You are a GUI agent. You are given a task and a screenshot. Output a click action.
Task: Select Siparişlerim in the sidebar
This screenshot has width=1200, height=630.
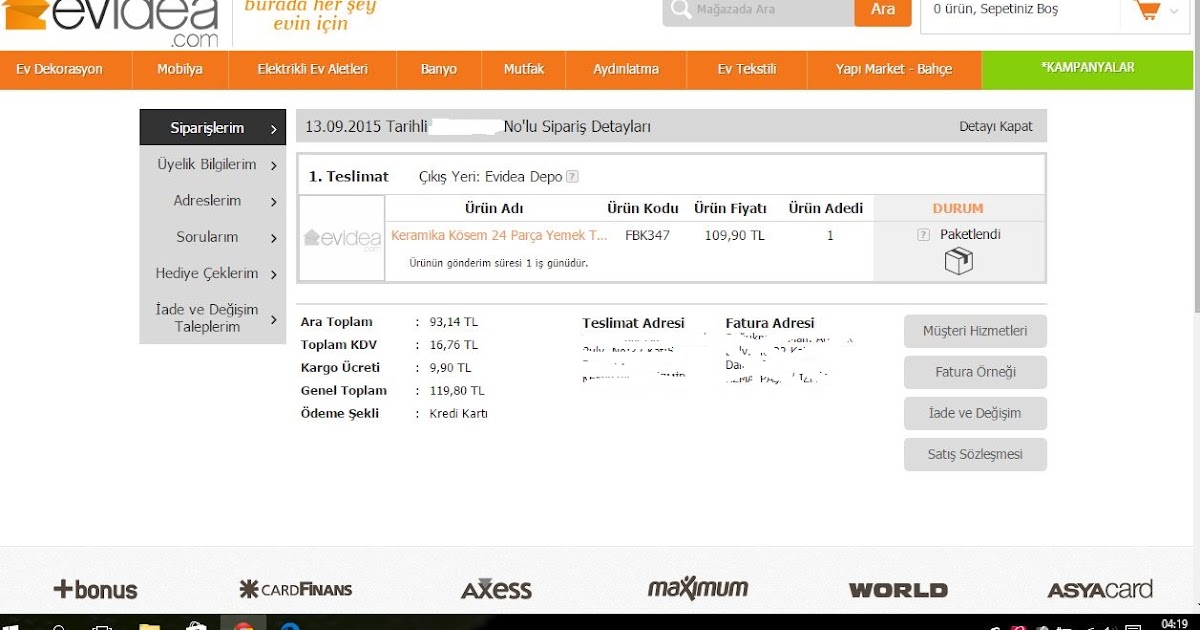pos(212,128)
